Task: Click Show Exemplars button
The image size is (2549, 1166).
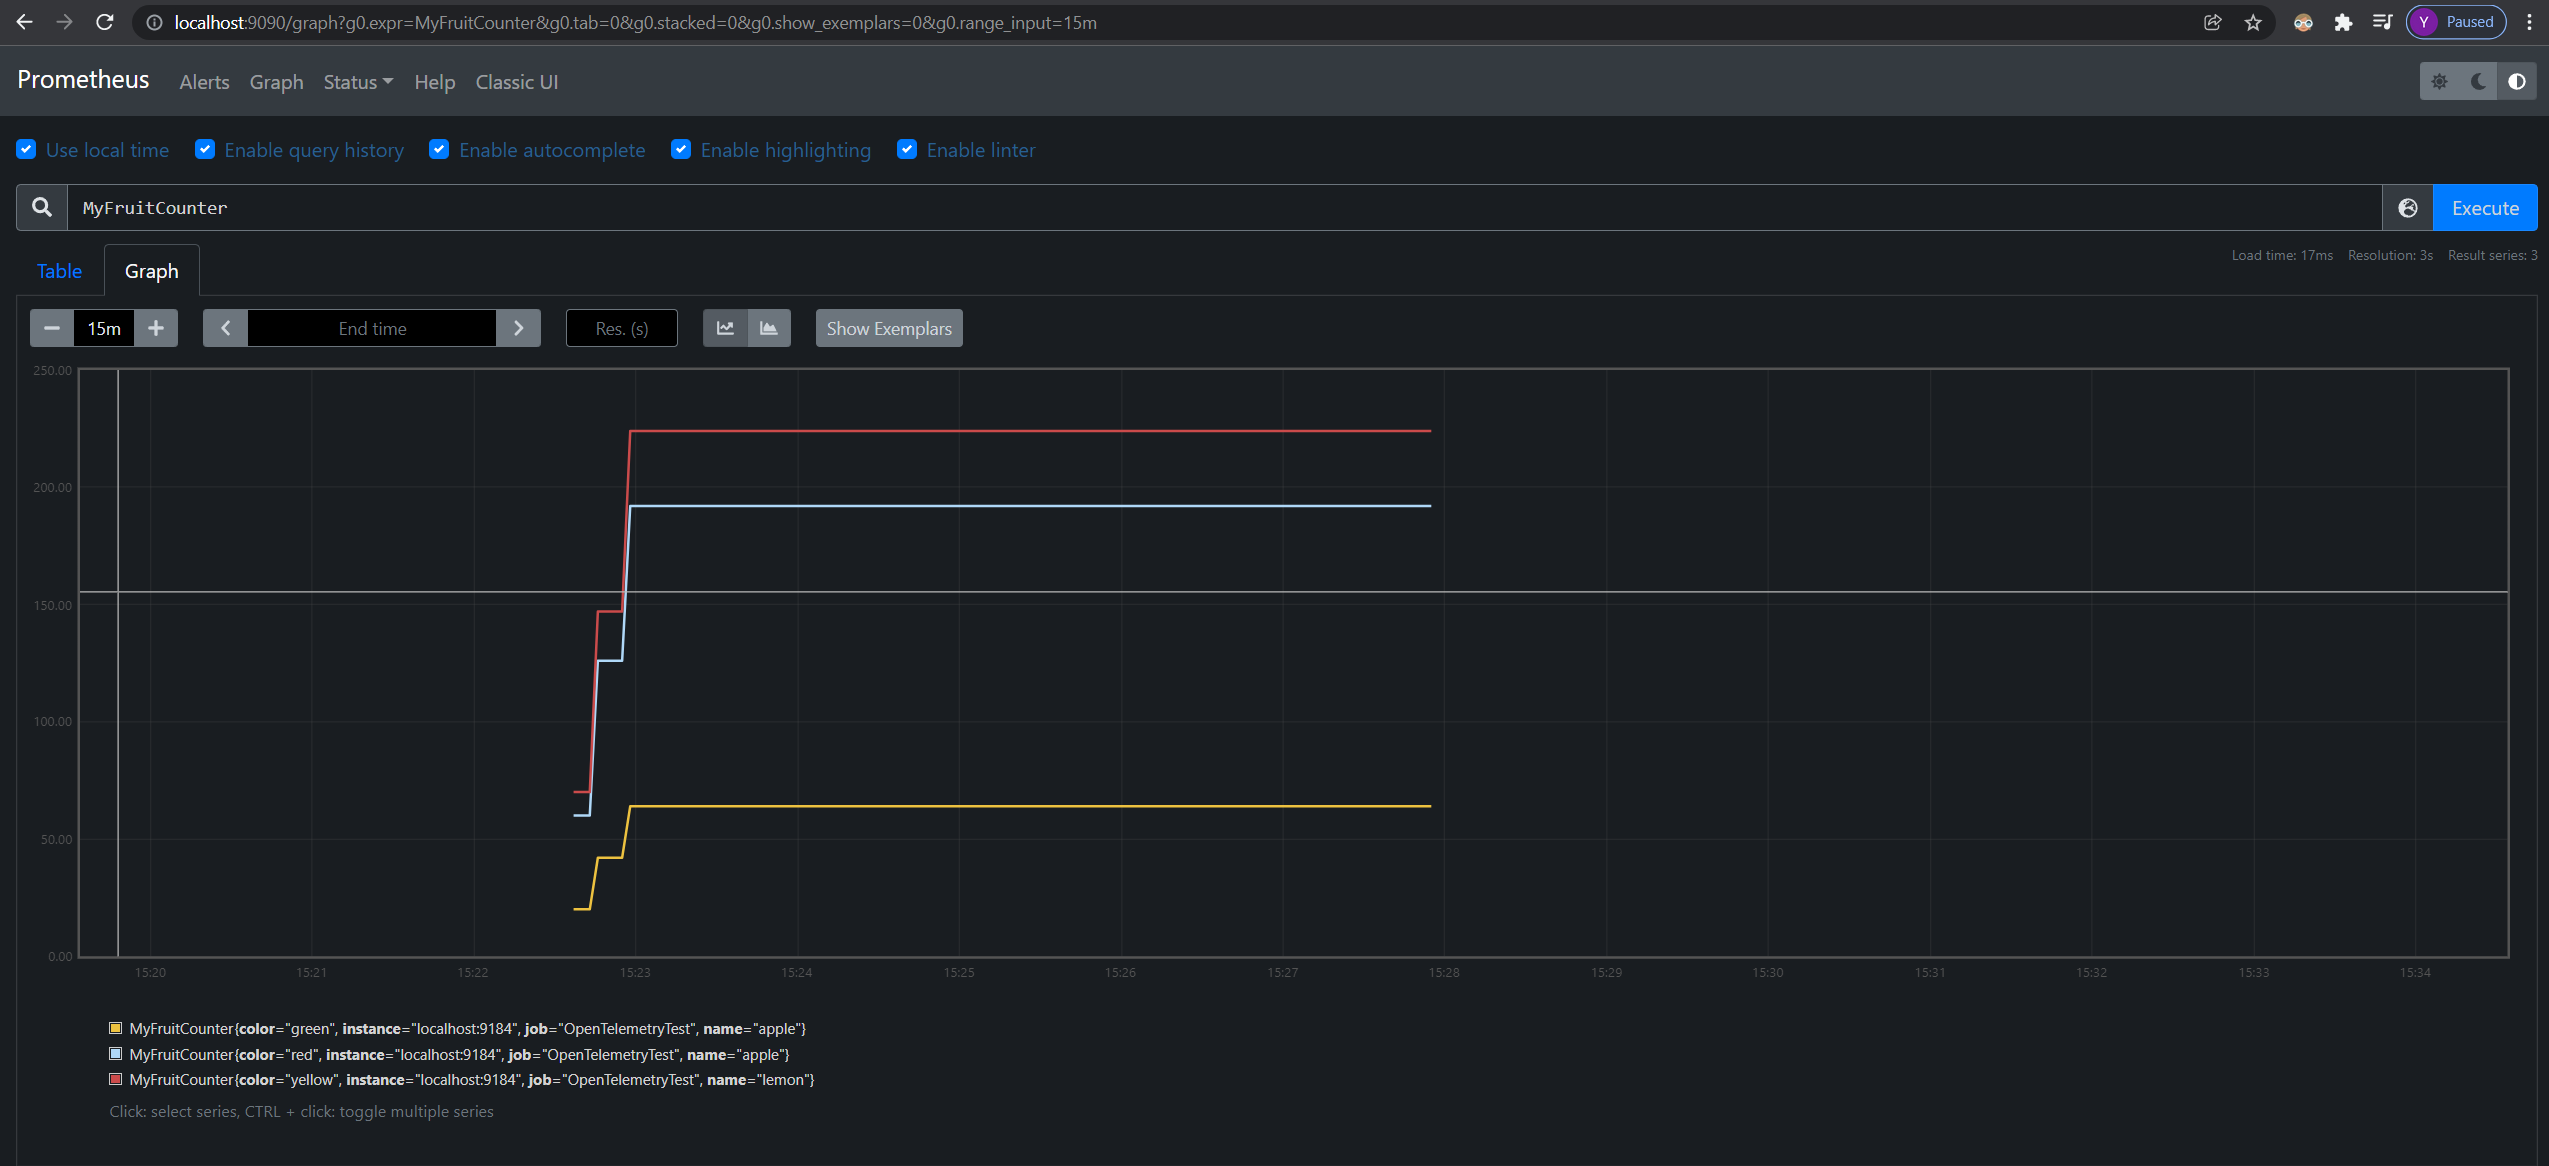Action: pyautogui.click(x=889, y=328)
